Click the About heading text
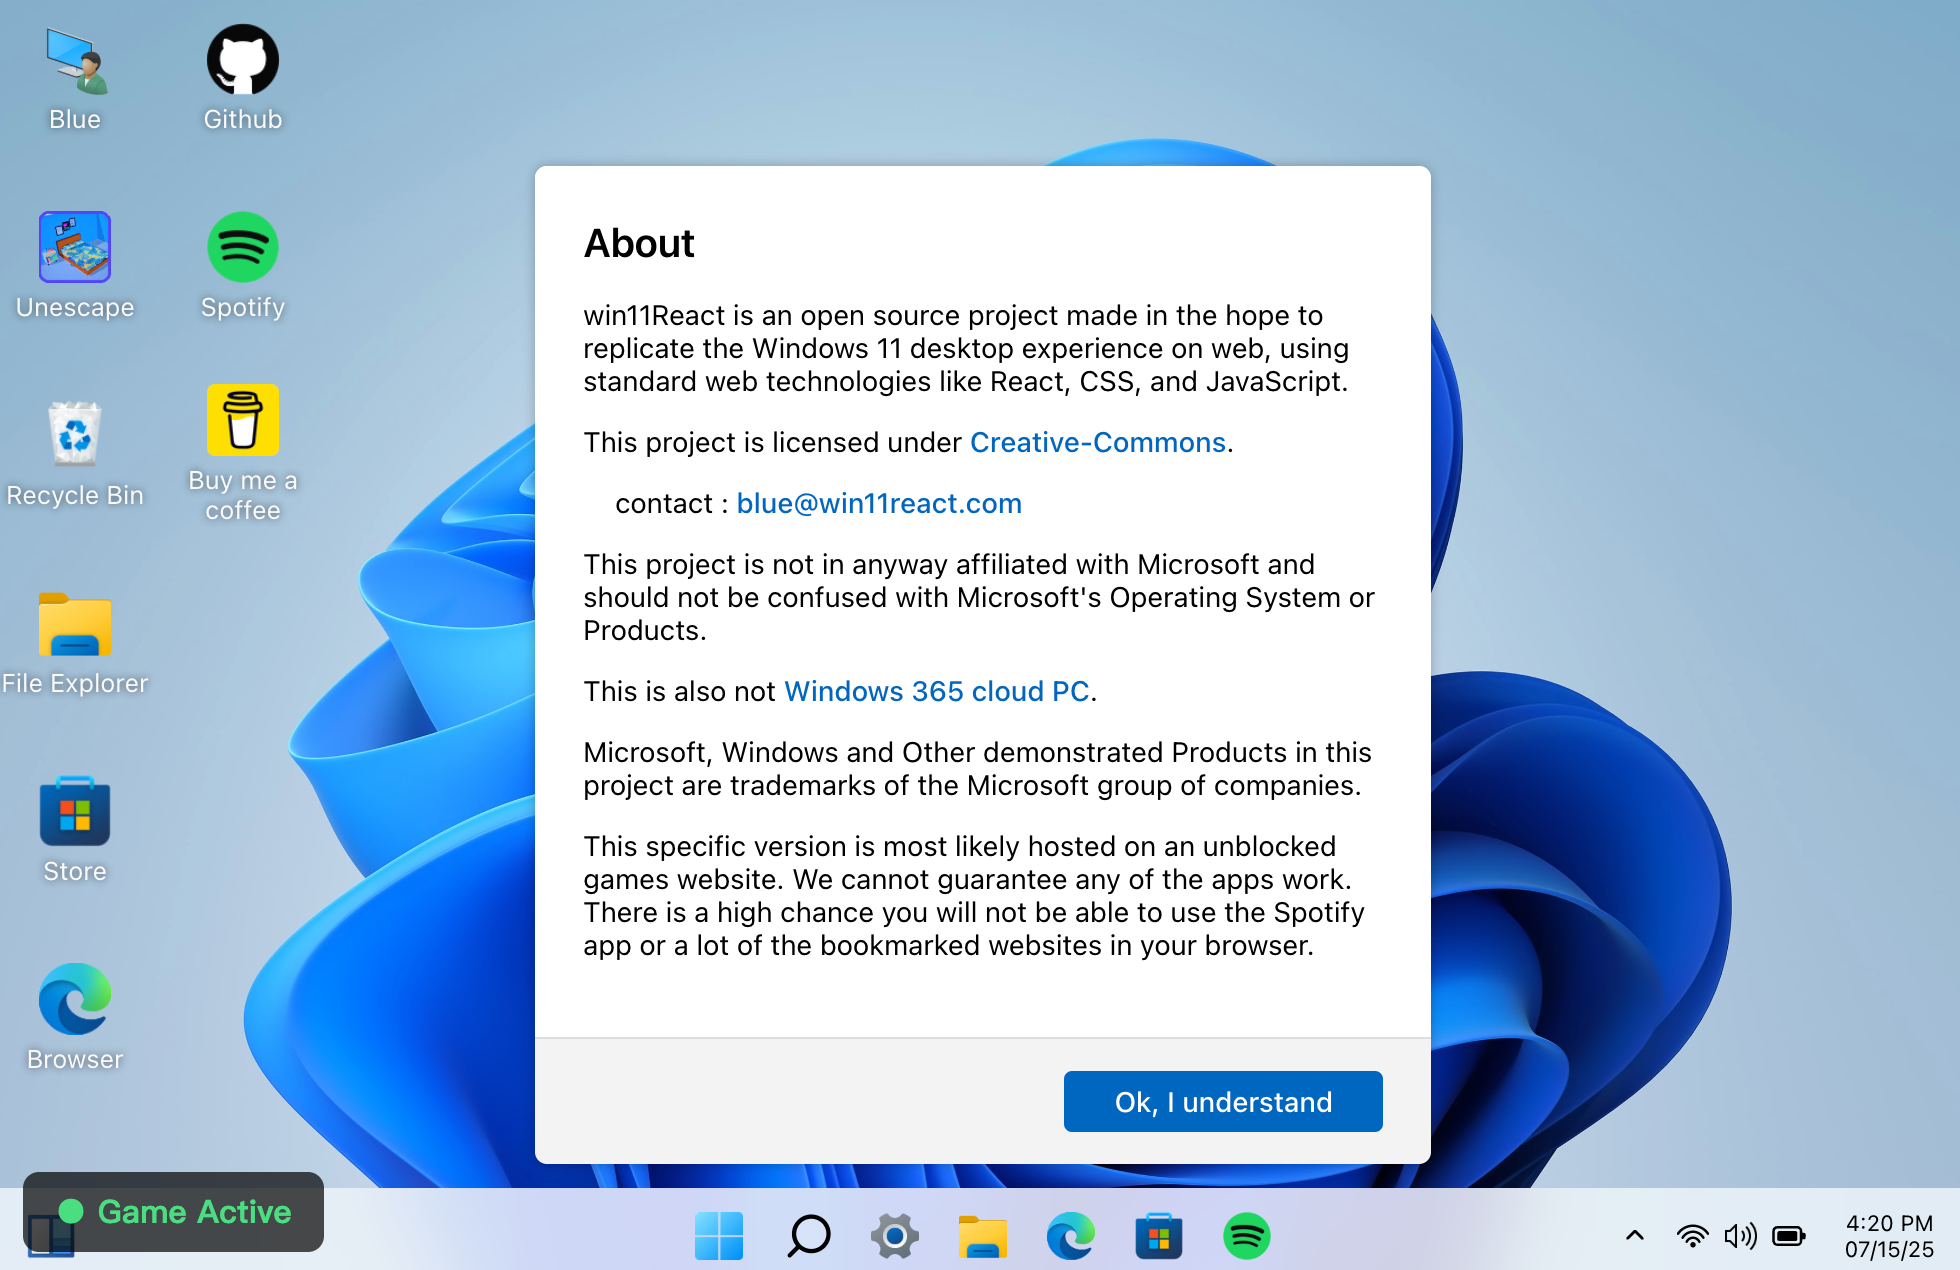Screen dimensions: 1960x1270 coord(639,244)
